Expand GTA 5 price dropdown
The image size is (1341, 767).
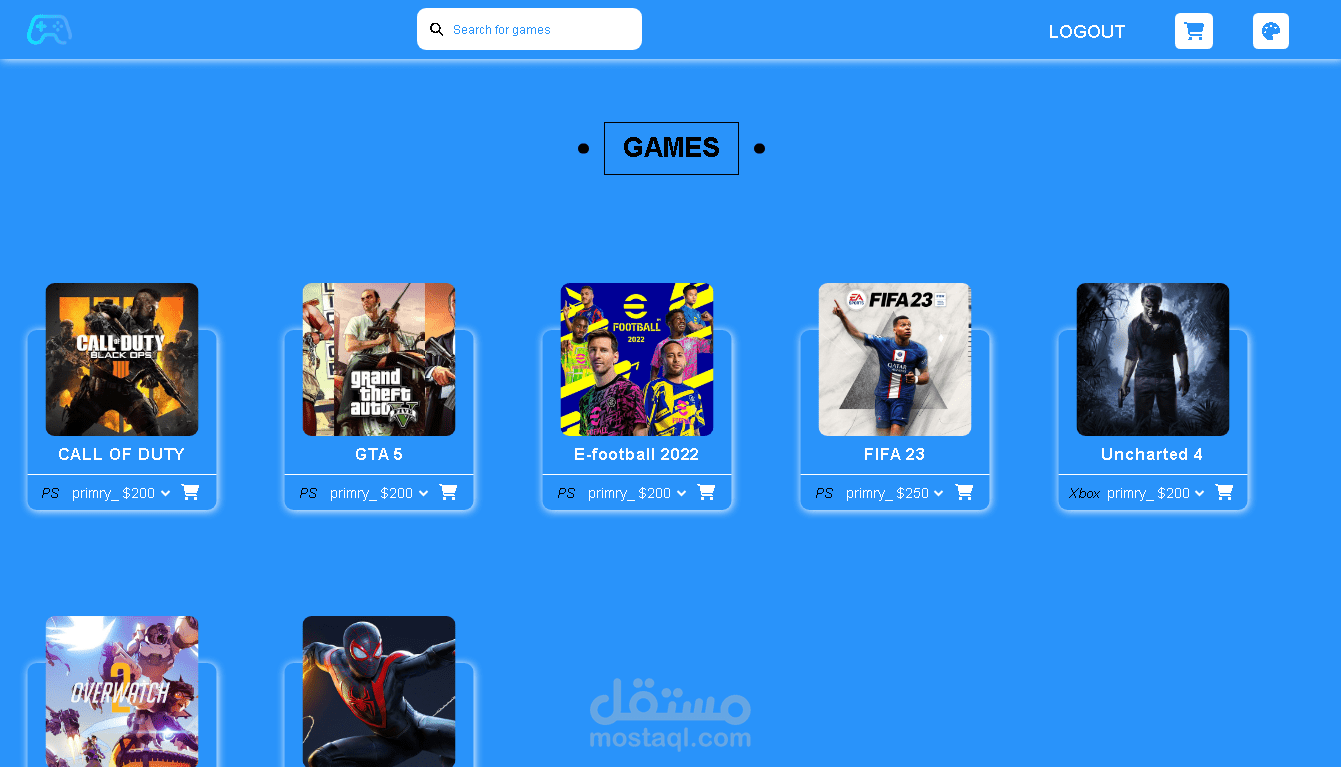[x=379, y=493]
